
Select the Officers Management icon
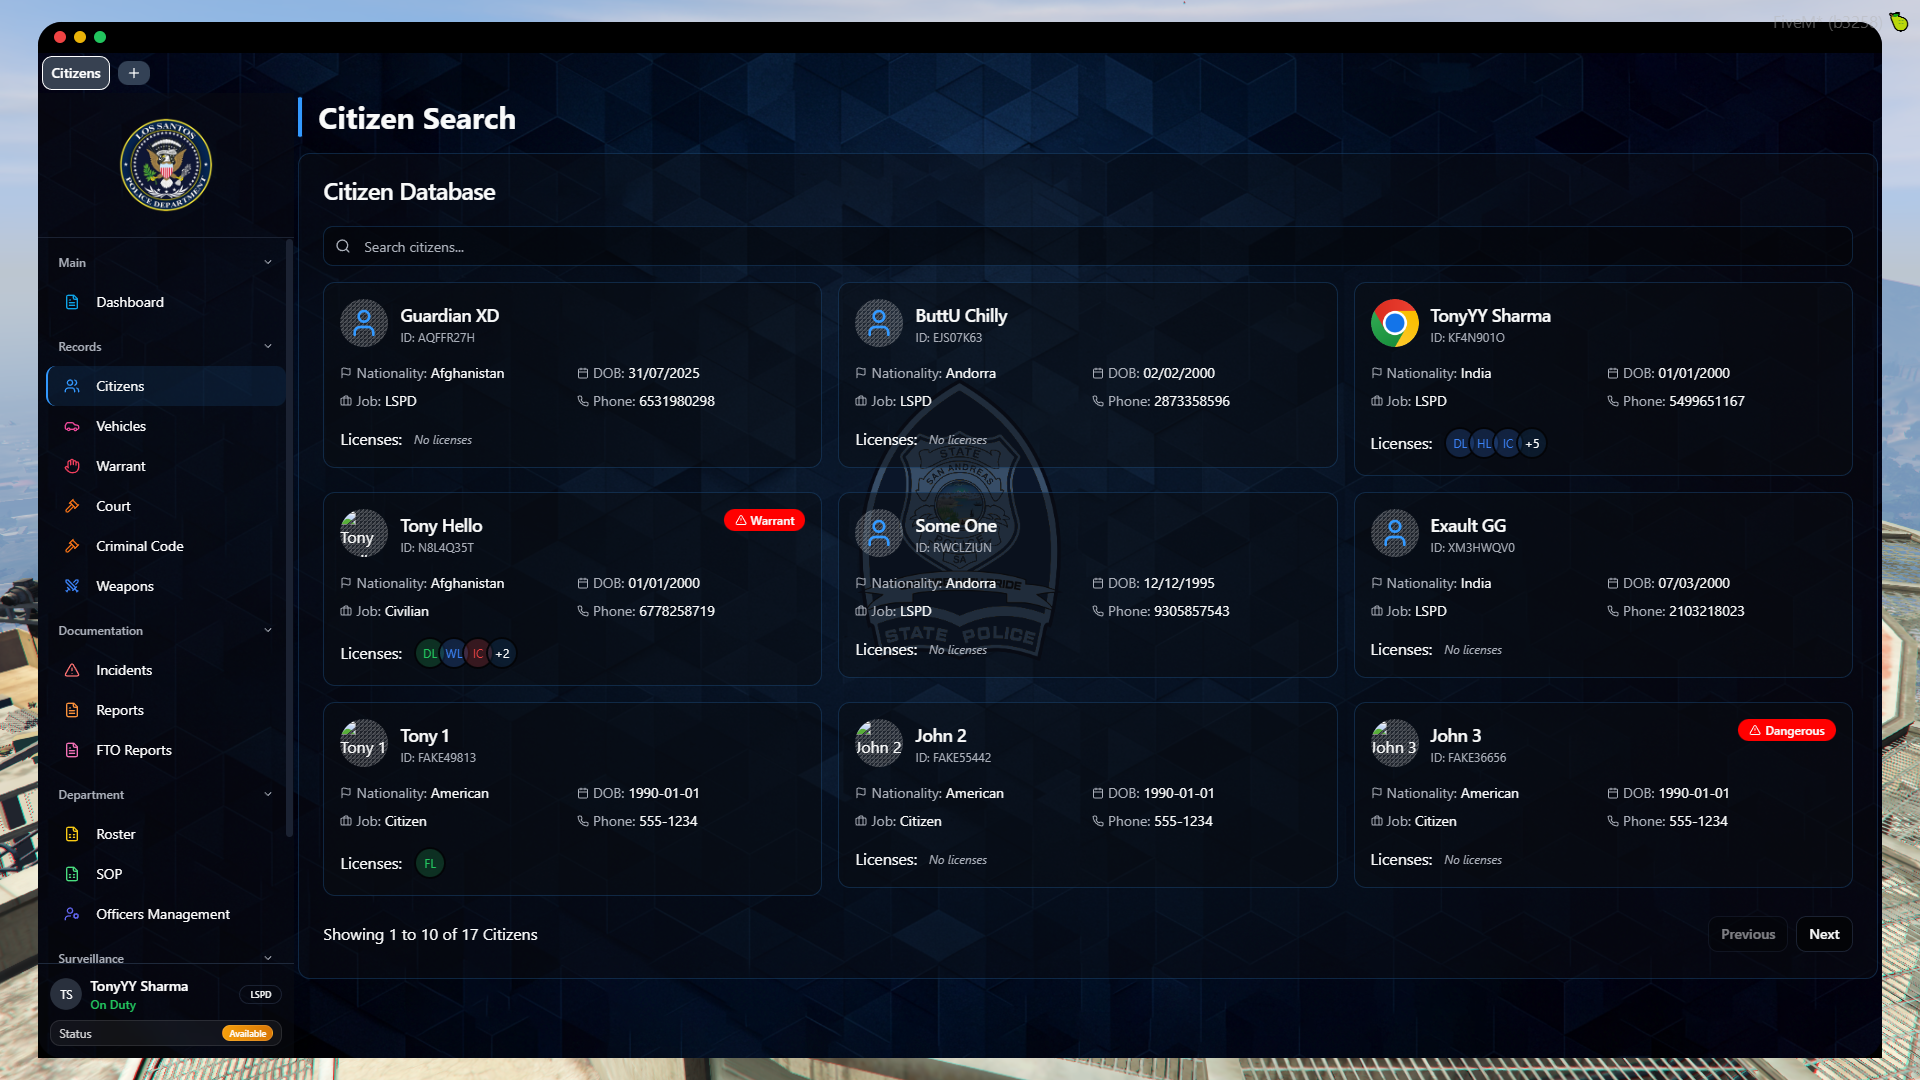click(73, 914)
